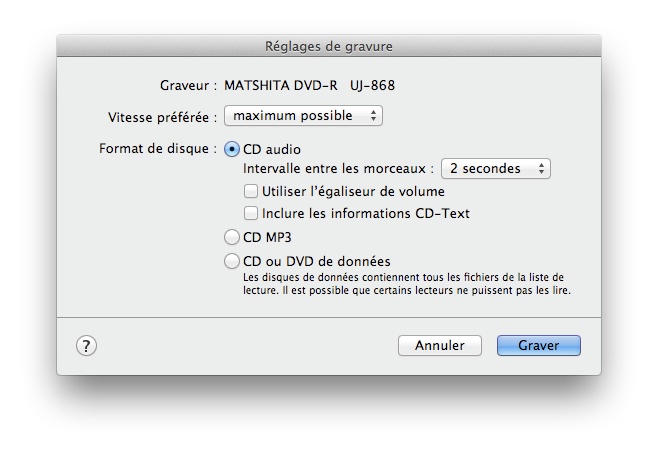
Task: Click the Réglages de gravure title bar
Action: tap(328, 45)
